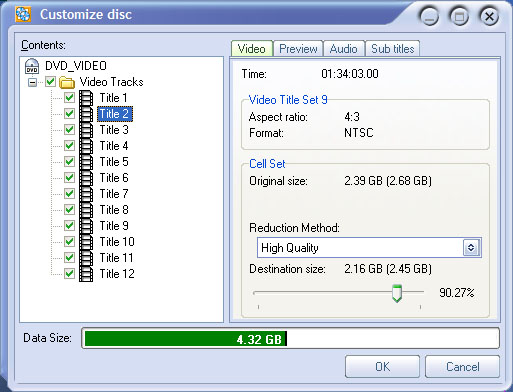513x392 pixels.
Task: Click the film strip icon beside Title 9
Action: coord(86,226)
